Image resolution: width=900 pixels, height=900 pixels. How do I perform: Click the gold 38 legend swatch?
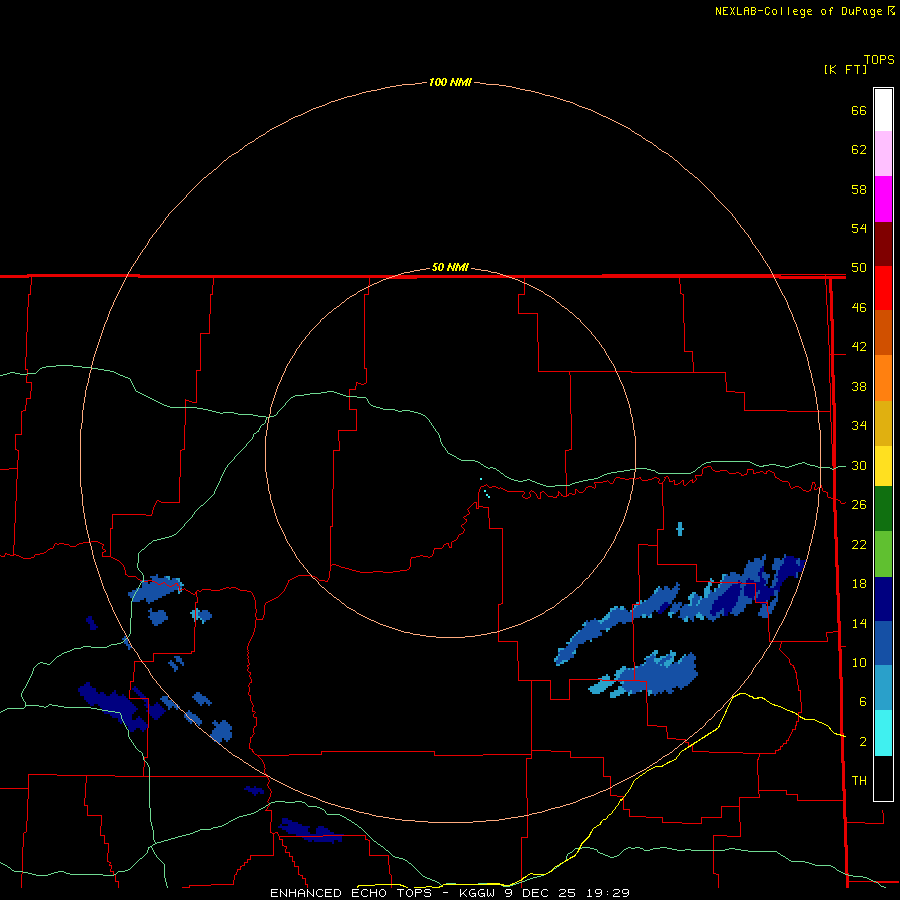(883, 424)
